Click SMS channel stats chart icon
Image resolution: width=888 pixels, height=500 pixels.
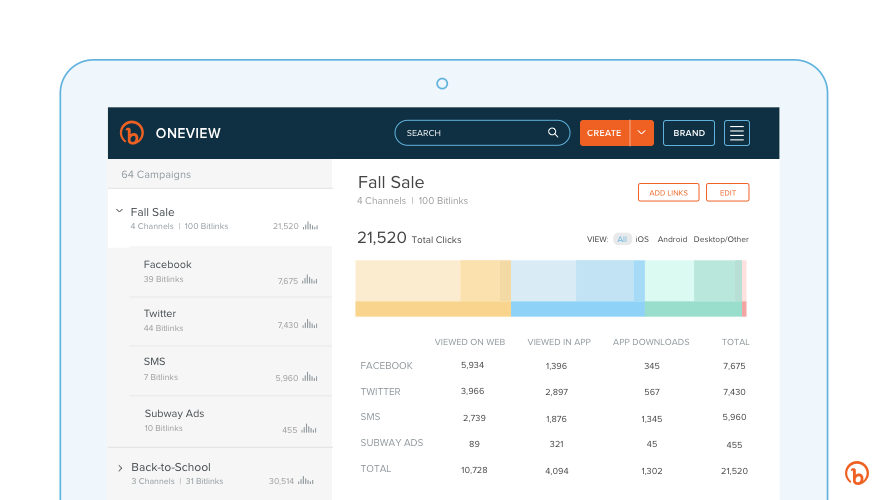point(311,377)
